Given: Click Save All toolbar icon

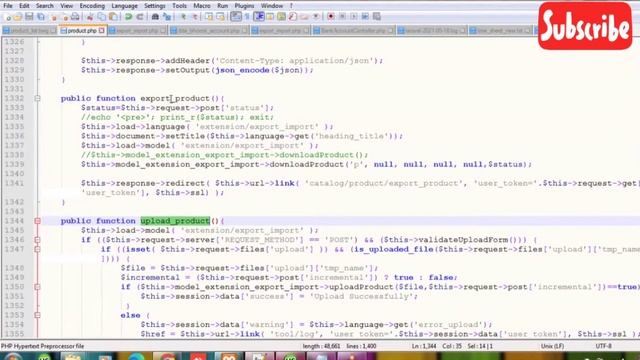Looking at the screenshot, I should click(40, 17).
